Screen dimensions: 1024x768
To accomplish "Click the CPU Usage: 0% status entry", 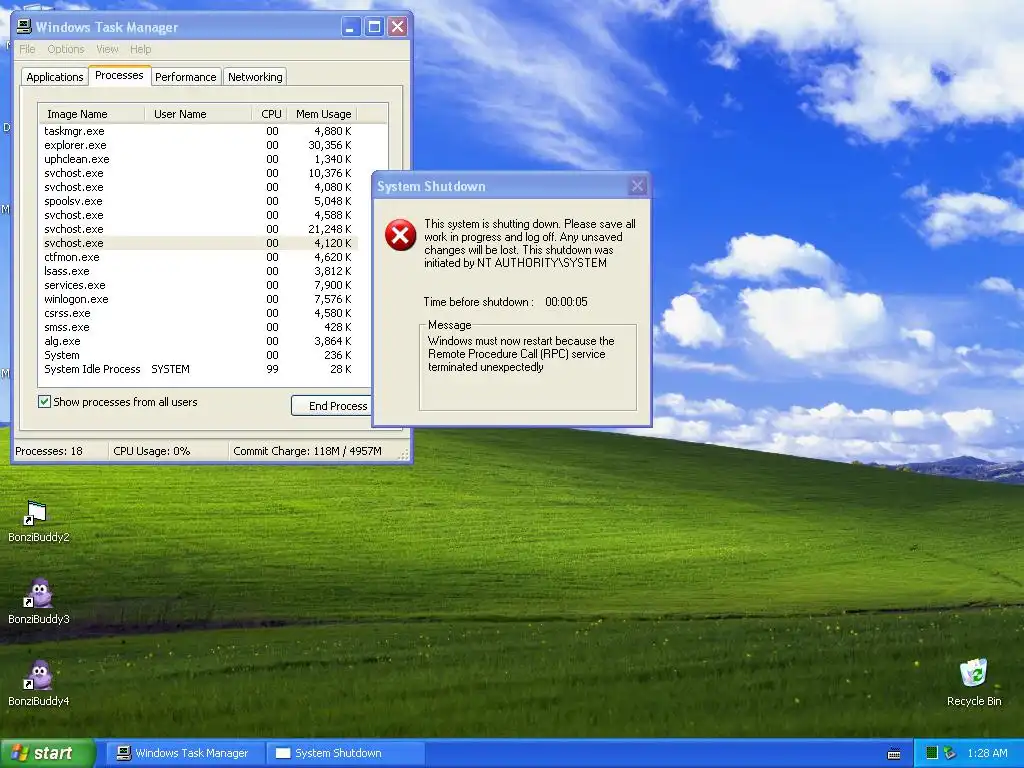I will click(168, 451).
